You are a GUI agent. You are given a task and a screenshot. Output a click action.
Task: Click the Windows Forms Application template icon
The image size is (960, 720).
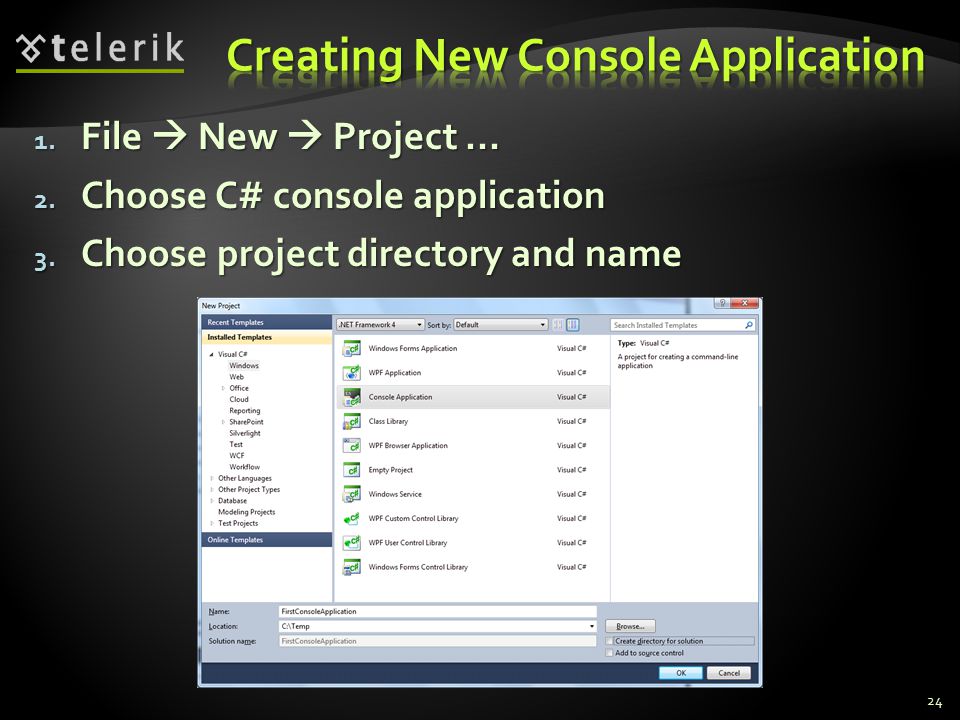pos(351,348)
